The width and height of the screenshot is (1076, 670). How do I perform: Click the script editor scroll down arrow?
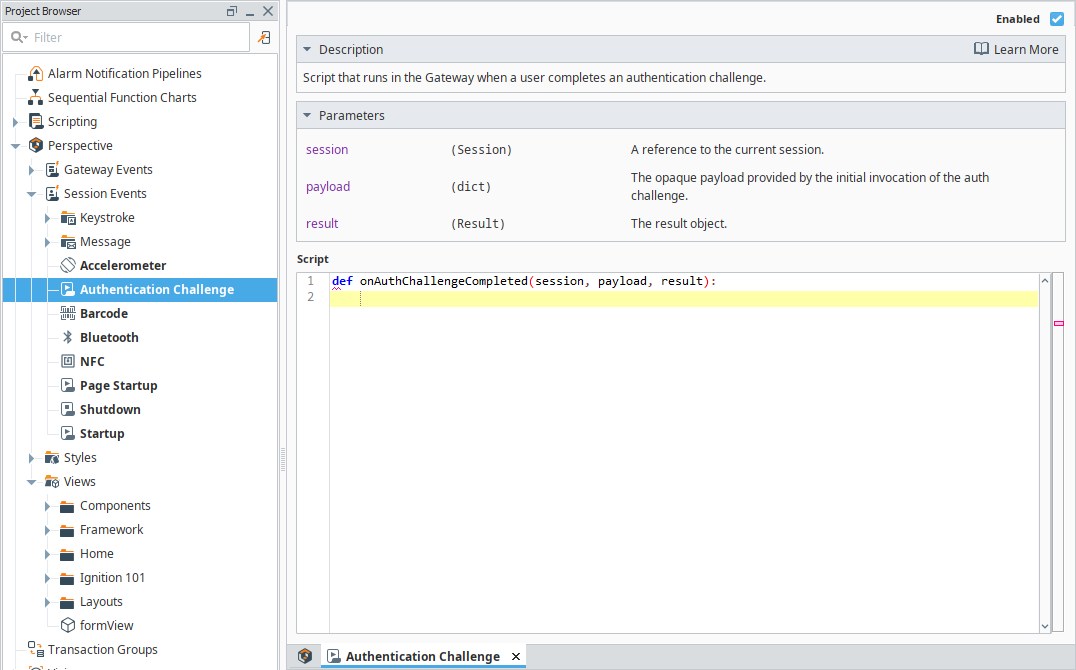coord(1044,626)
